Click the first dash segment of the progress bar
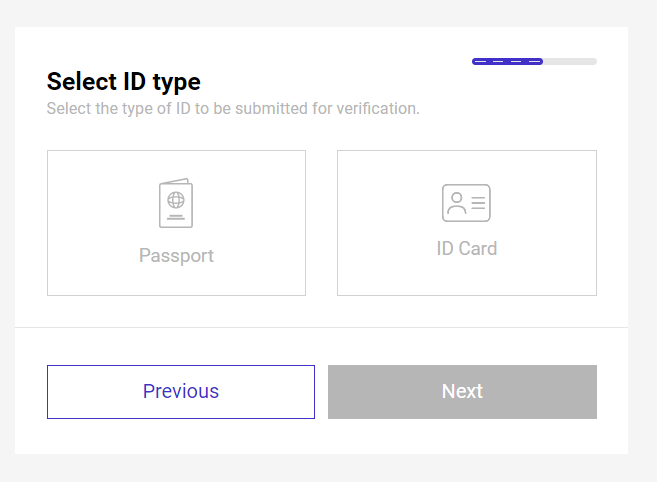The width and height of the screenshot is (657, 482). [480, 62]
